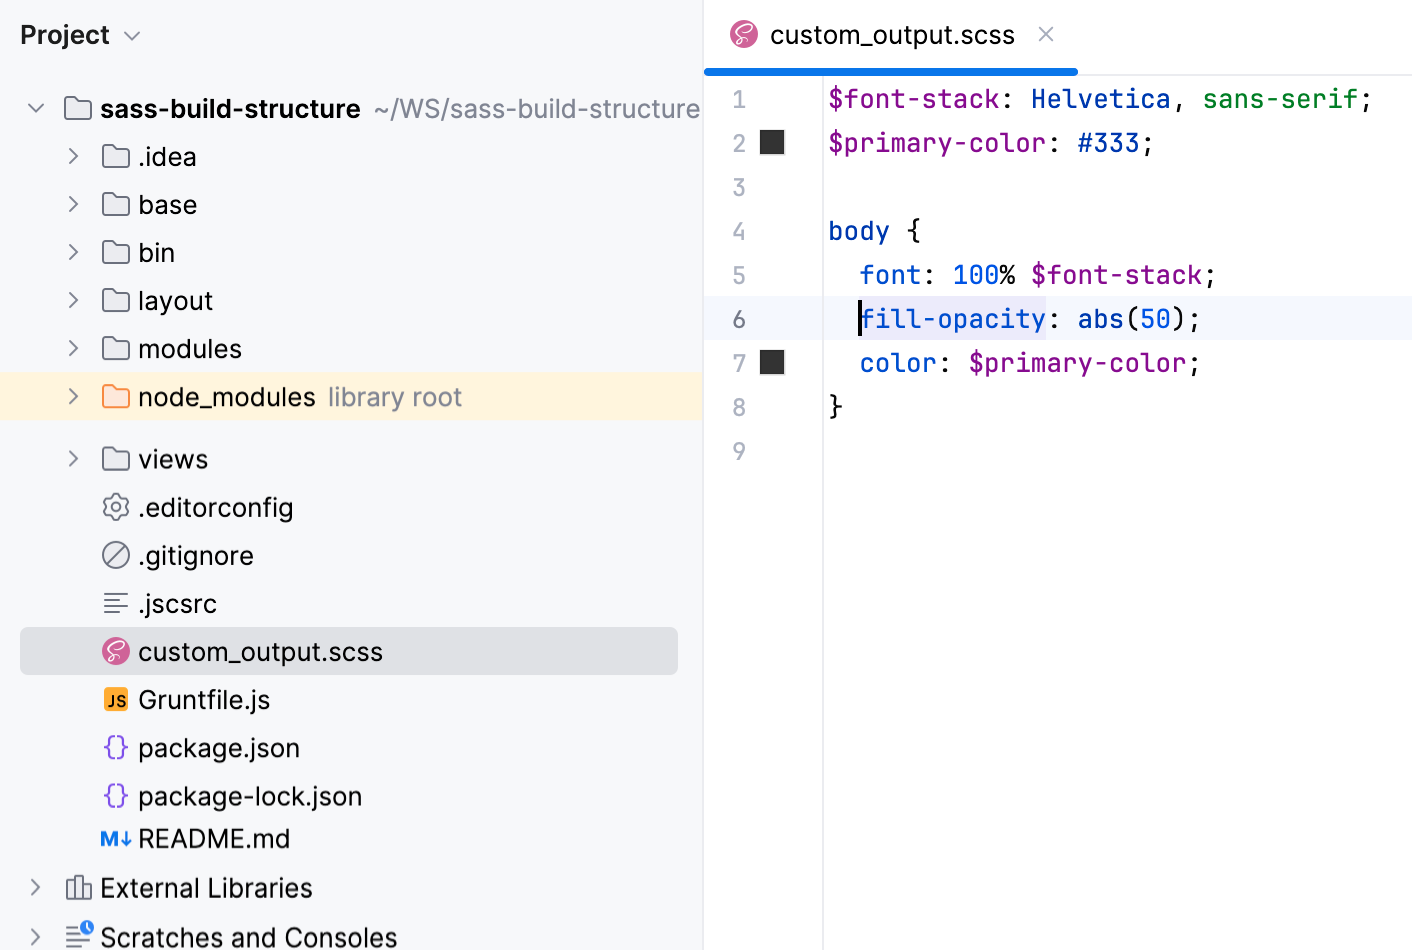Click the gear icon beside .editorconfig
Image resolution: width=1412 pixels, height=950 pixels.
[115, 507]
